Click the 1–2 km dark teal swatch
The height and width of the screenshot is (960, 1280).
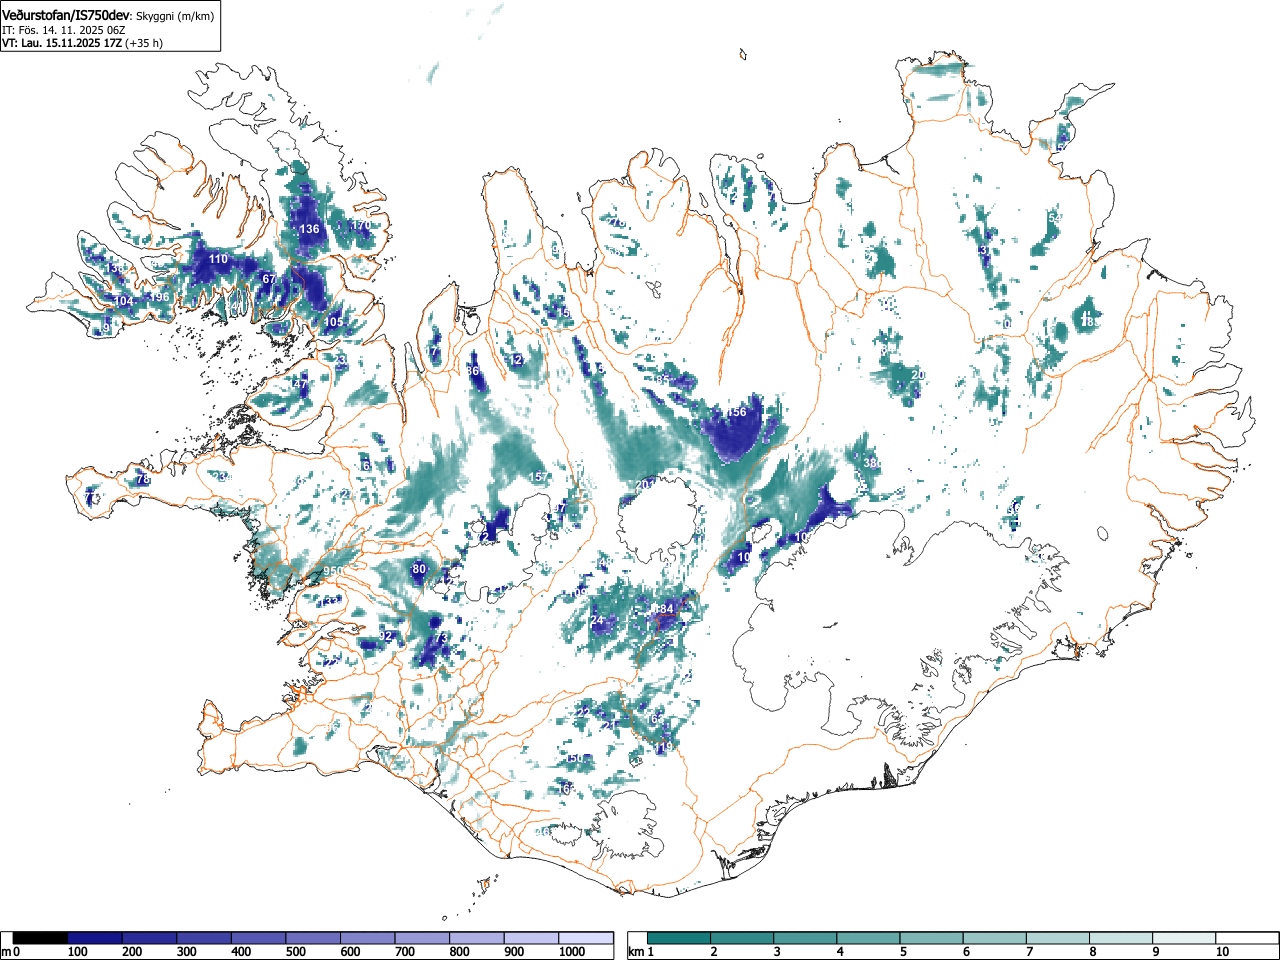(679, 938)
